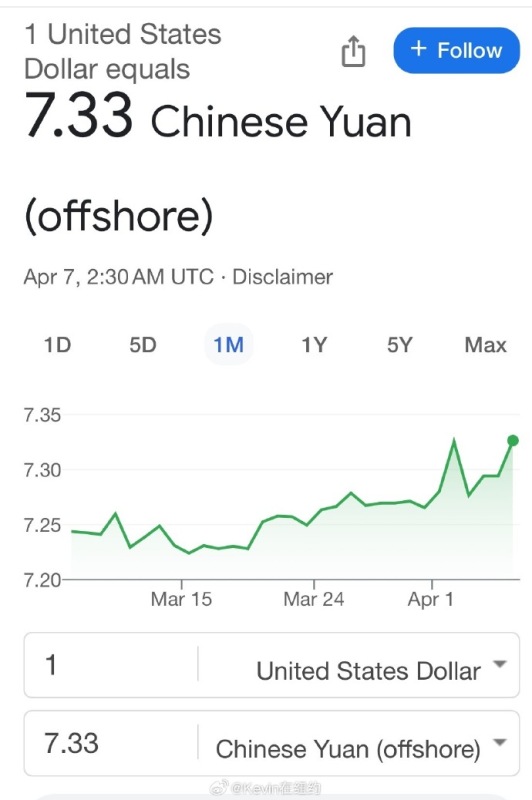Expand the United States Dollar dropdown arrow
The height and width of the screenshot is (800, 532).
[500, 664]
